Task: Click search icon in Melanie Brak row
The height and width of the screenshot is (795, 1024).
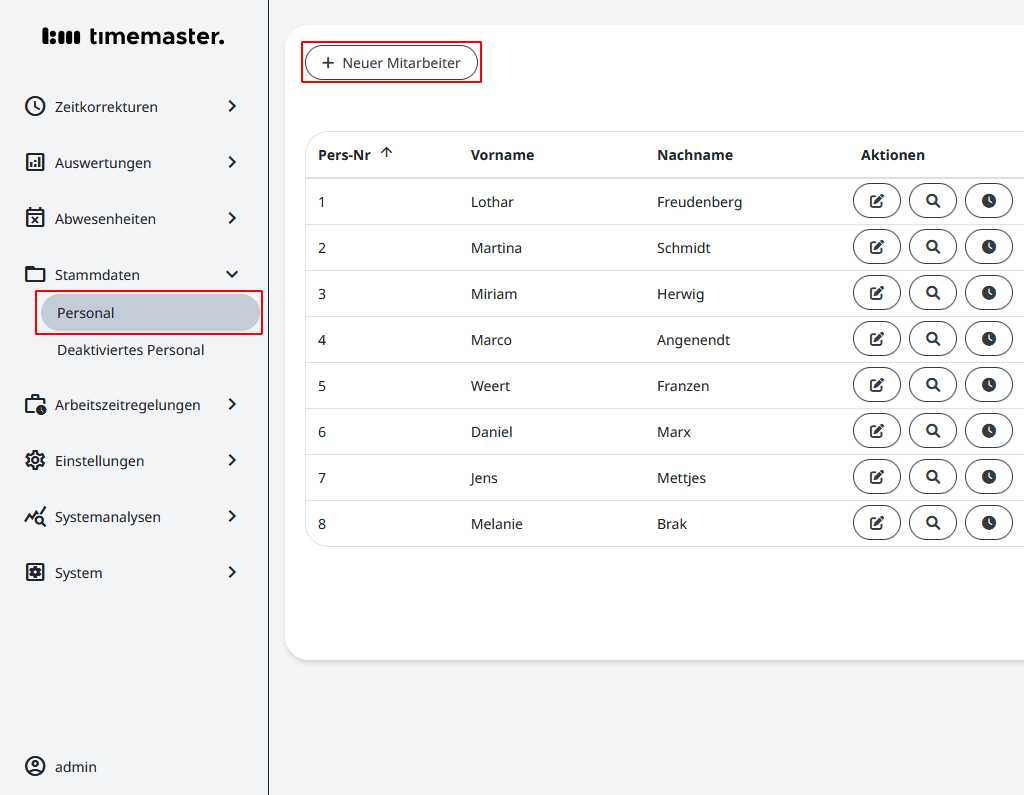Action: pos(932,523)
